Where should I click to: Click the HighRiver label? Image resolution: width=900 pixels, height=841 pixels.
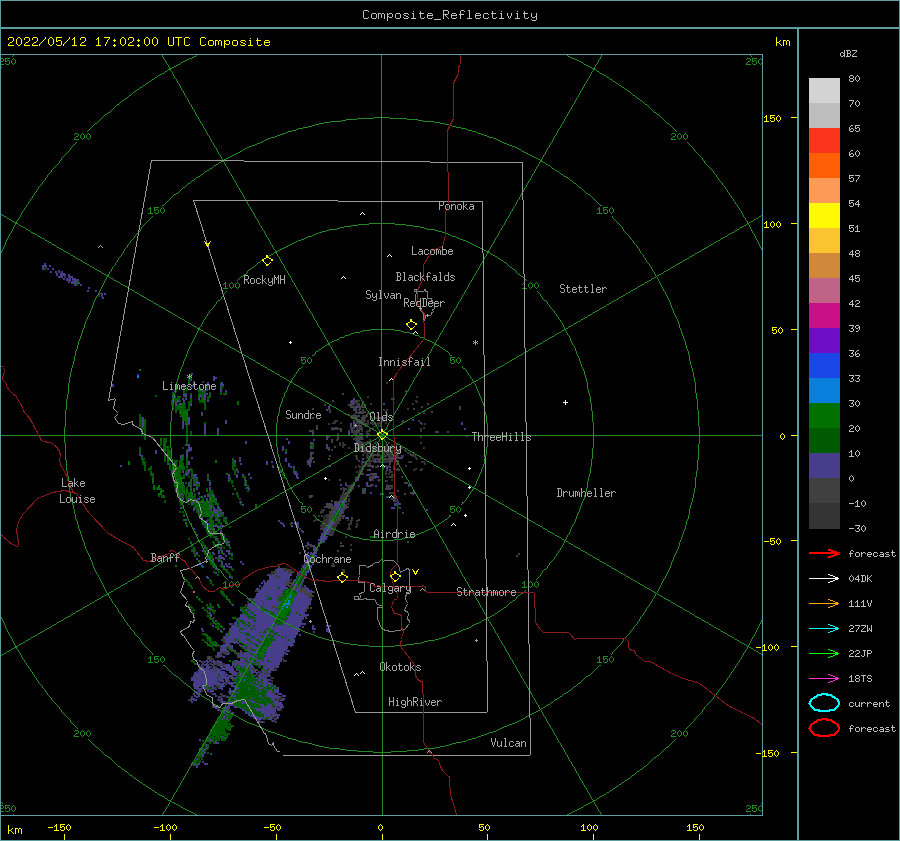(415, 702)
